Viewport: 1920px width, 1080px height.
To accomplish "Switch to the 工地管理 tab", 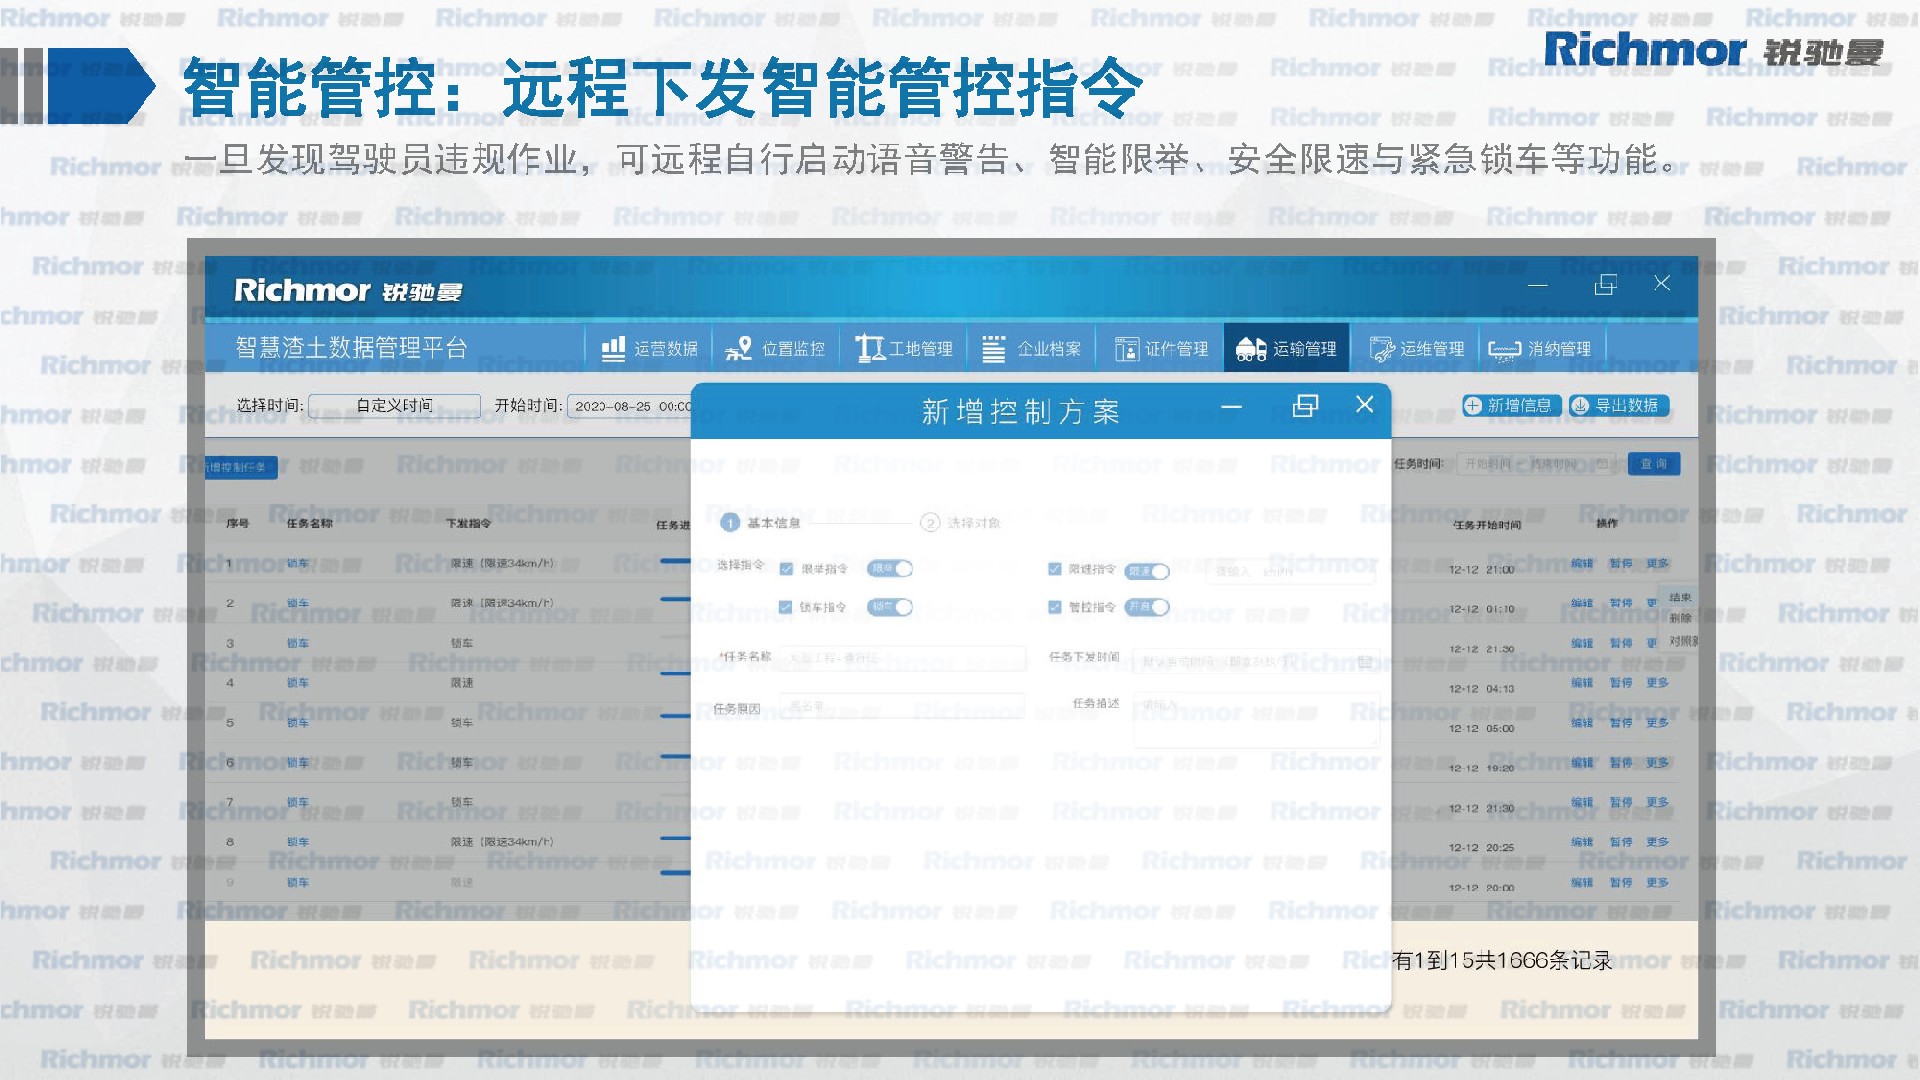I will tap(904, 348).
